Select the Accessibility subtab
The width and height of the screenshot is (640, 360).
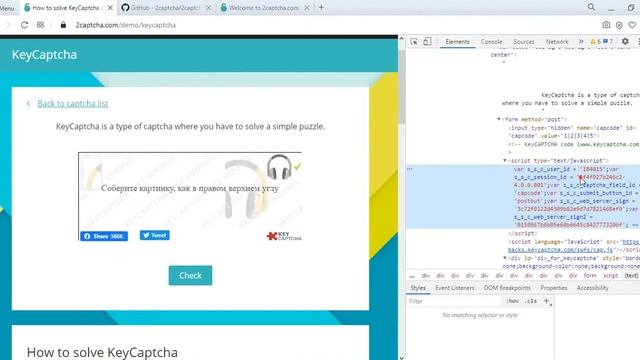[x=592, y=288]
